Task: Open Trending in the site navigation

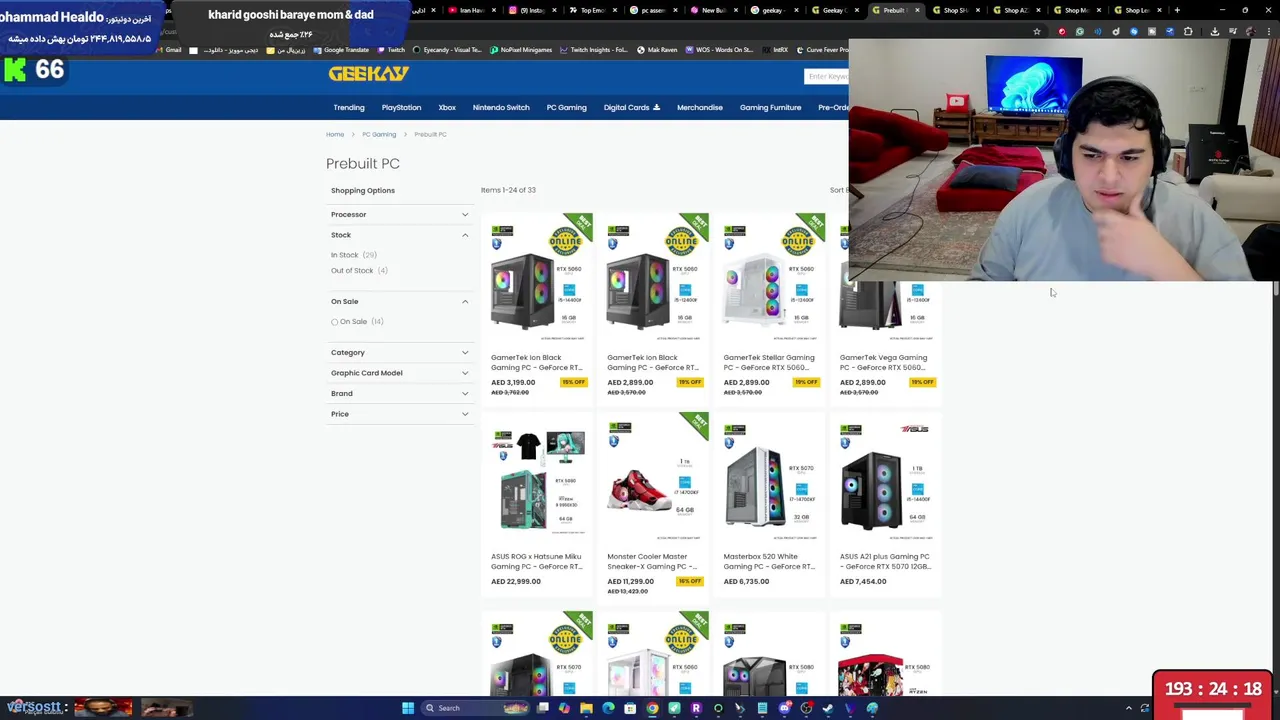Action: point(349,107)
